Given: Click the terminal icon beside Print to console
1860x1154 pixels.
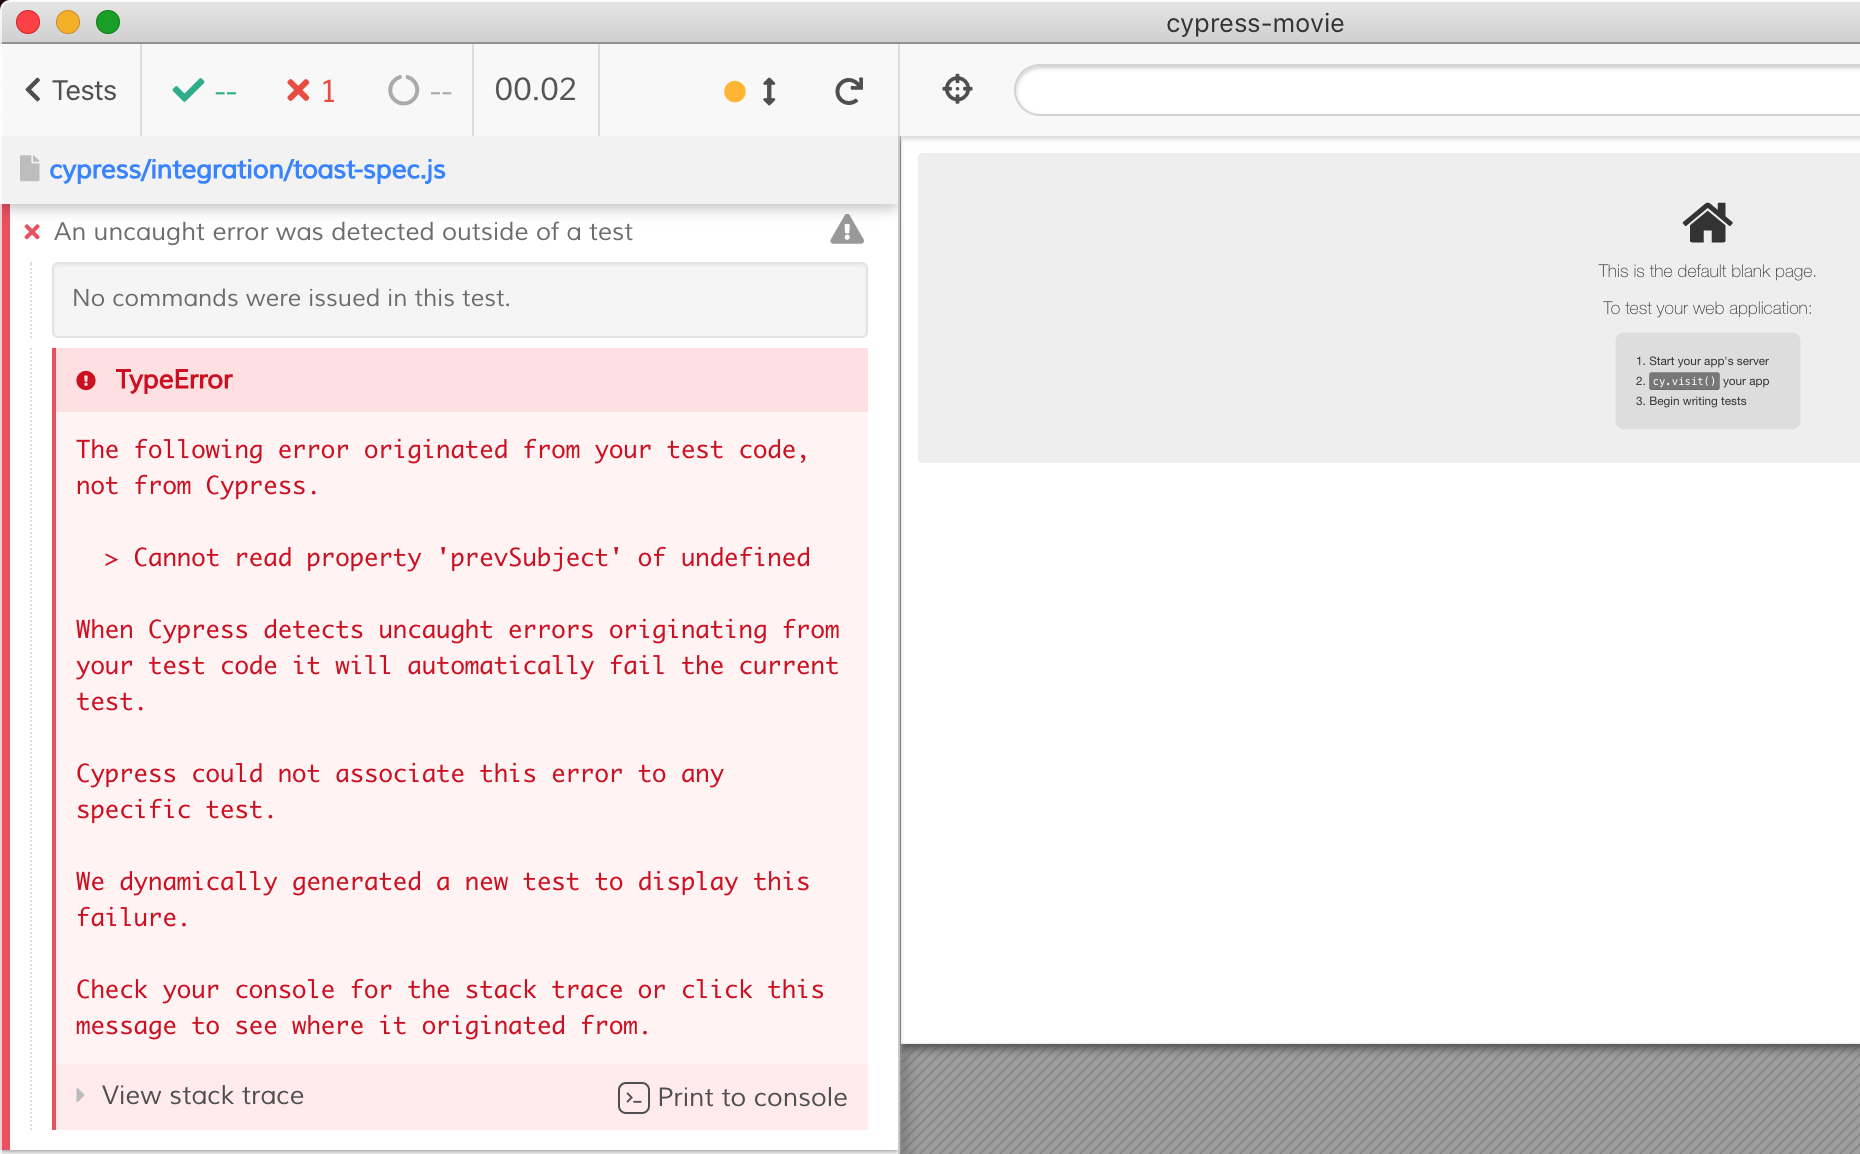Looking at the screenshot, I should click(633, 1098).
